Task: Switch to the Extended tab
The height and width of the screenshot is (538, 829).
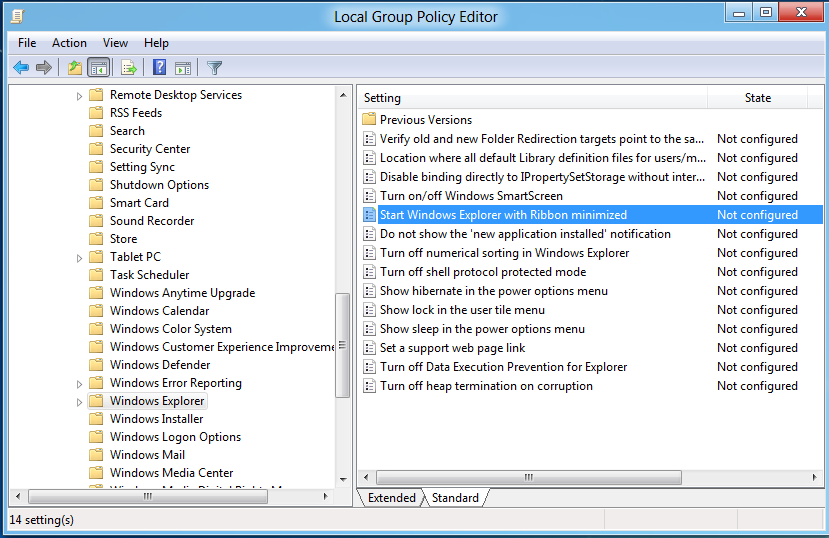Action: point(391,498)
